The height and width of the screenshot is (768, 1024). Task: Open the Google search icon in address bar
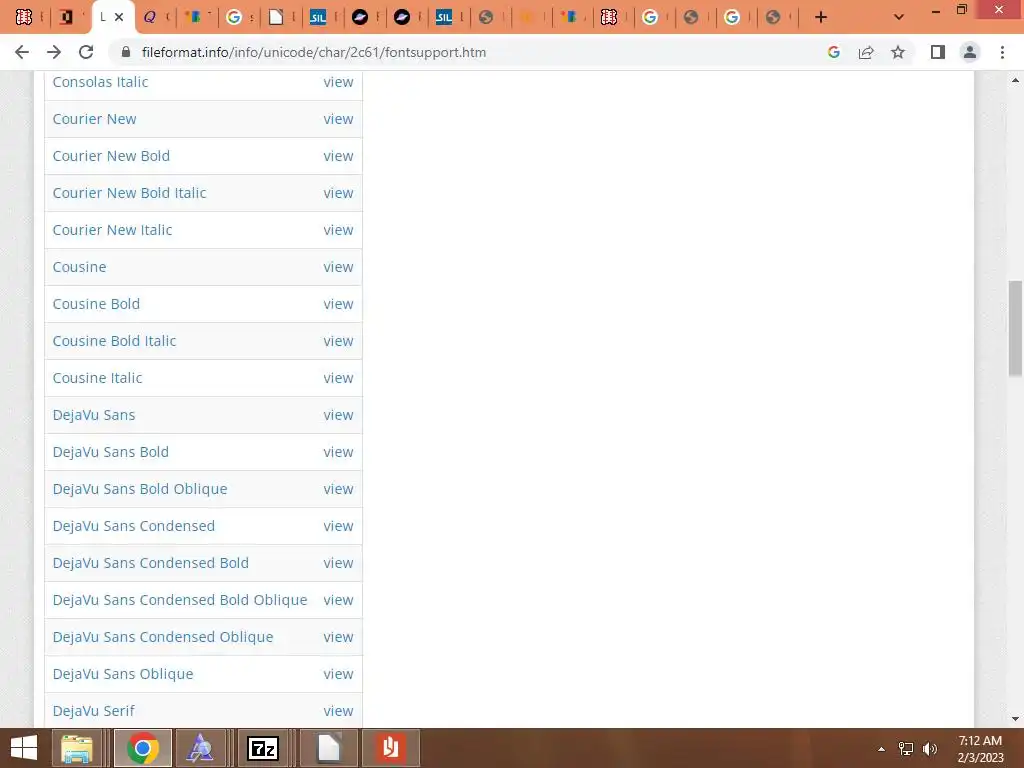coord(833,52)
